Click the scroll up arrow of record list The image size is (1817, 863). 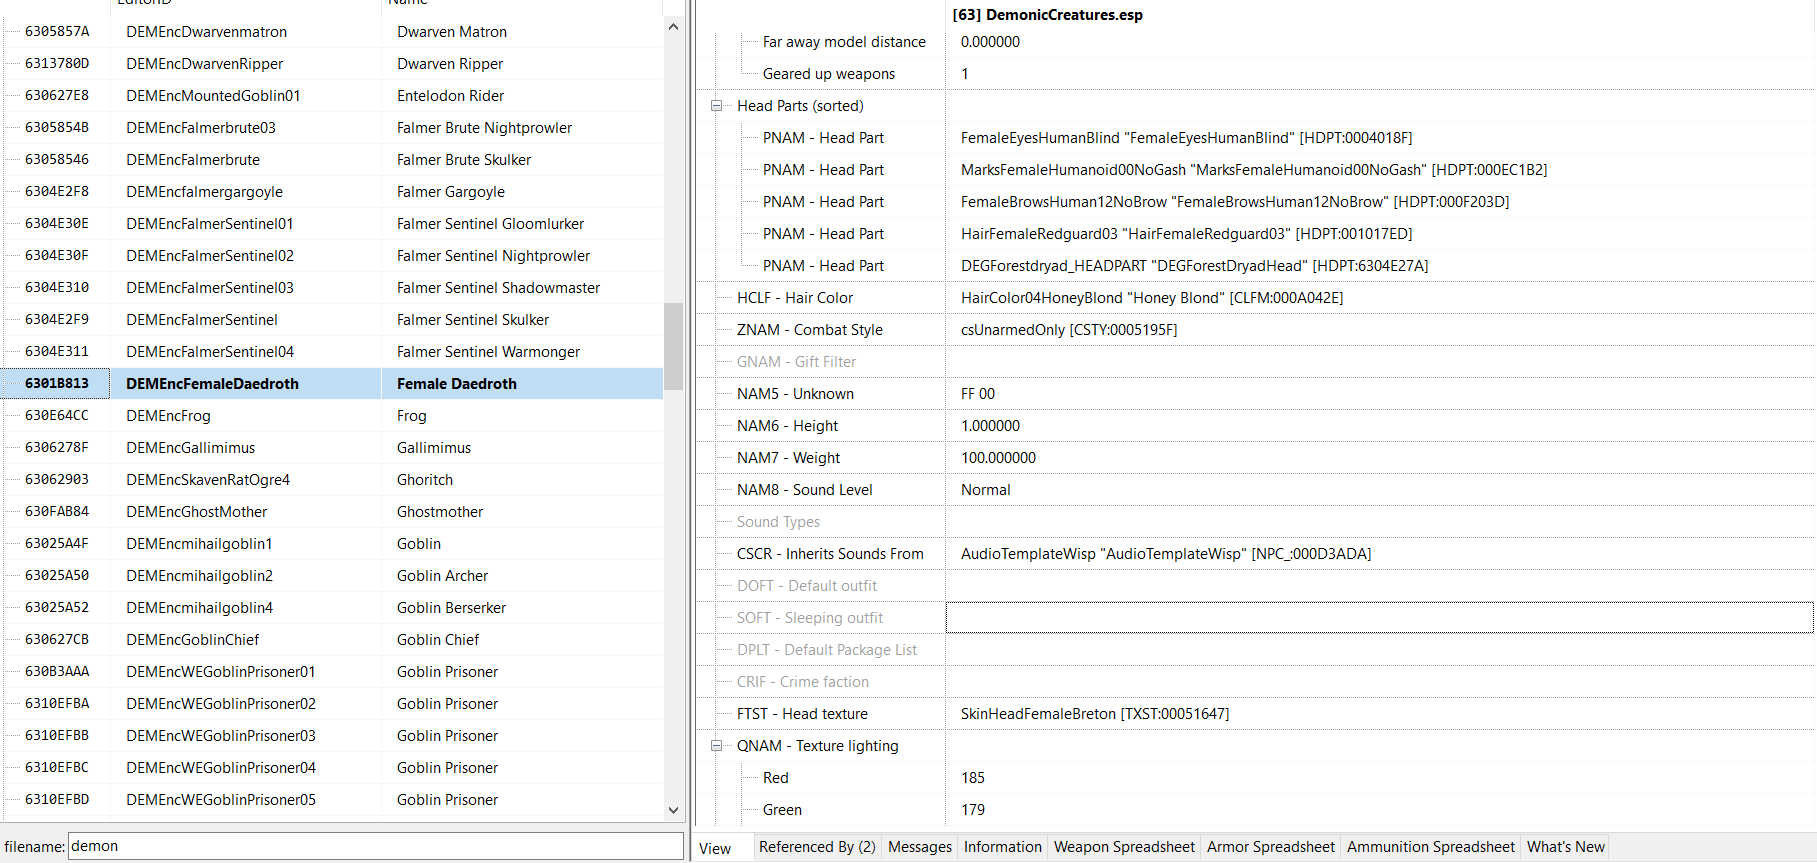[x=673, y=27]
